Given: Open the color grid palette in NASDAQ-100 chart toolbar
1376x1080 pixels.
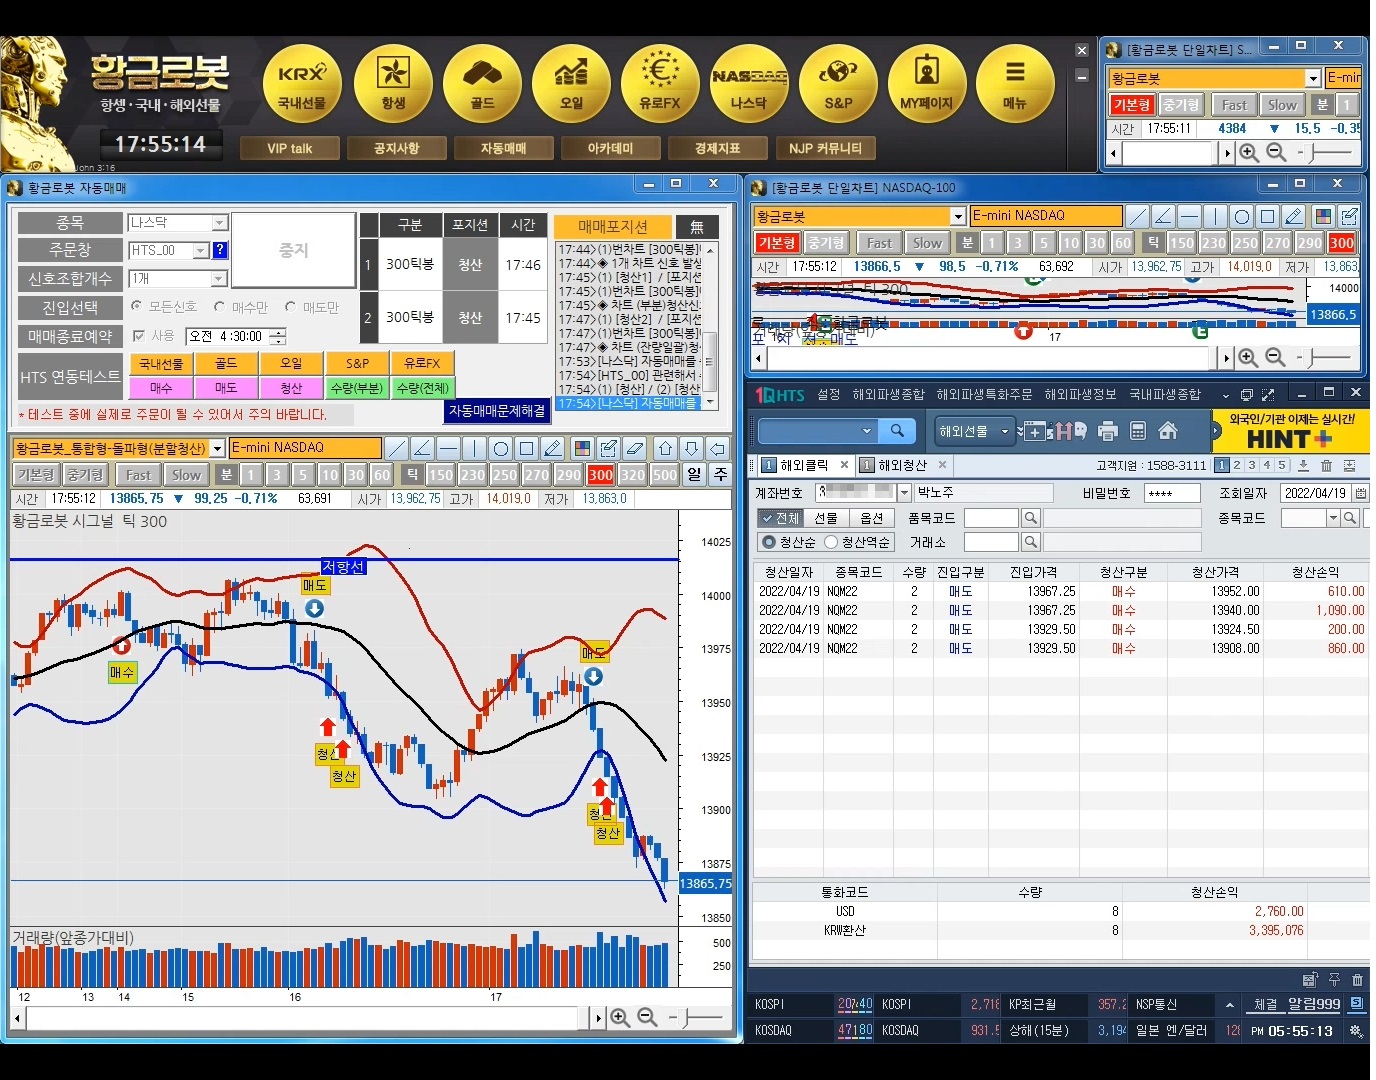Looking at the screenshot, I should pos(1323,216).
